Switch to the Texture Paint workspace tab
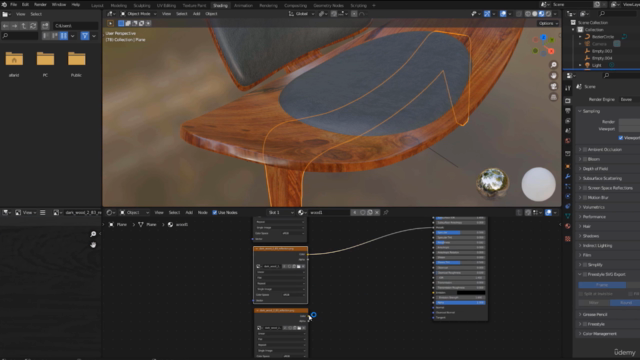This screenshot has width=640, height=360. coord(194,6)
